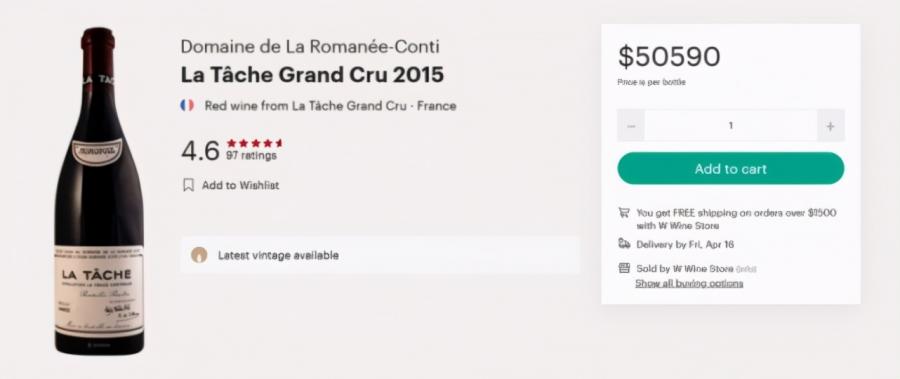Screen dimensions: 900x379
Task: Click the red star rating icons
Action: coord(254,144)
